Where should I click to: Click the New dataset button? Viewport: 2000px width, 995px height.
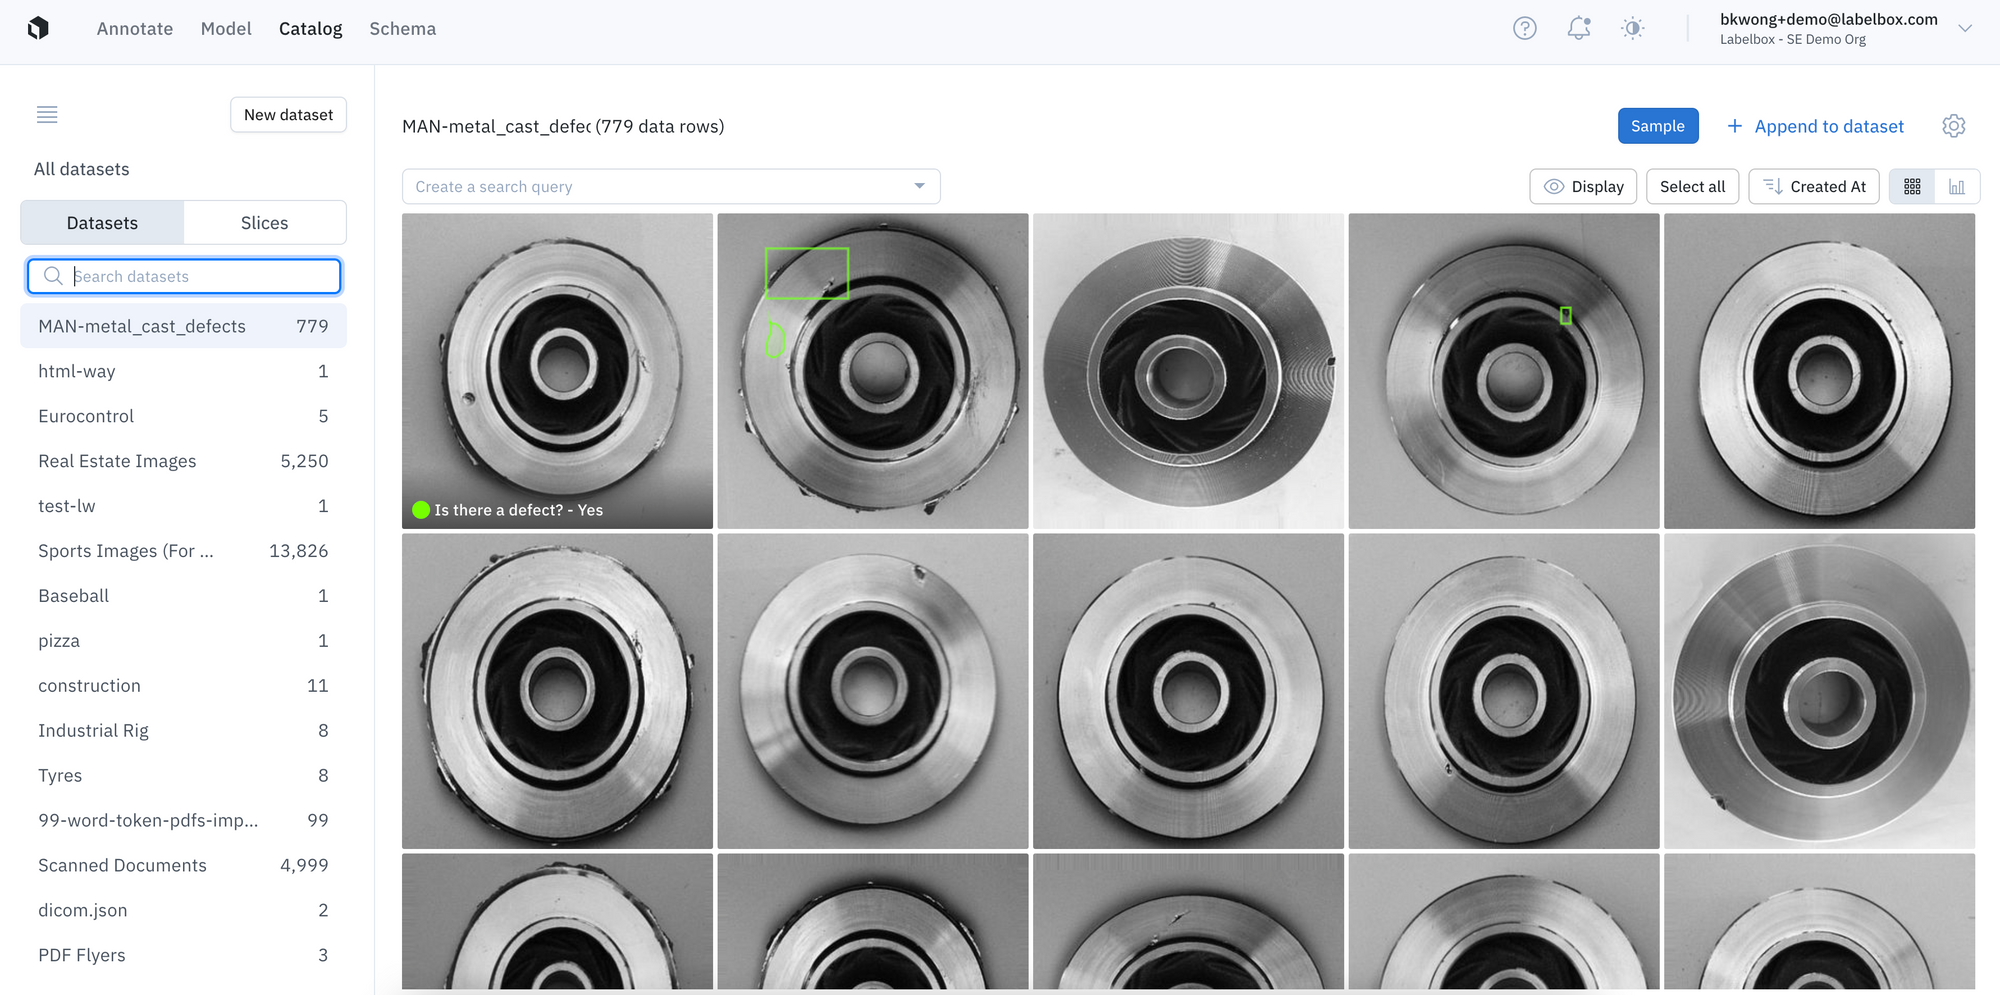tap(289, 115)
